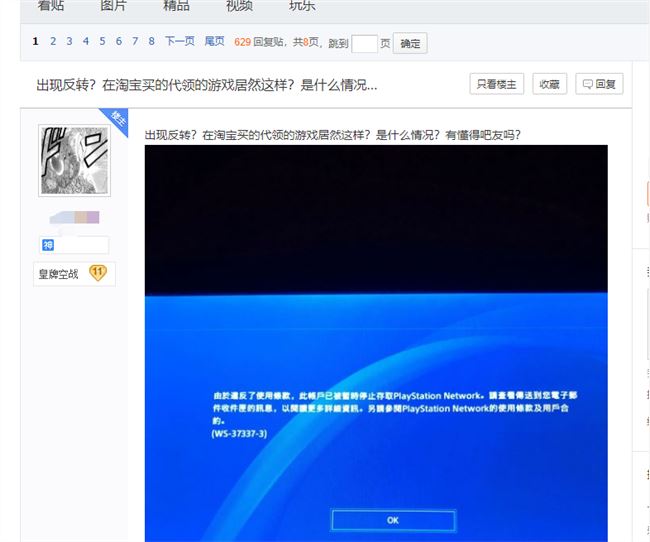Switch to the 图片 tab

pos(113,5)
